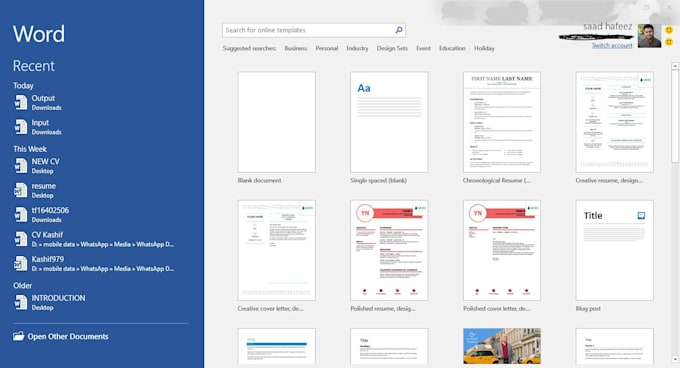This screenshot has width=680, height=368.
Task: Click the saad hafeez account name
Action: [608, 26]
